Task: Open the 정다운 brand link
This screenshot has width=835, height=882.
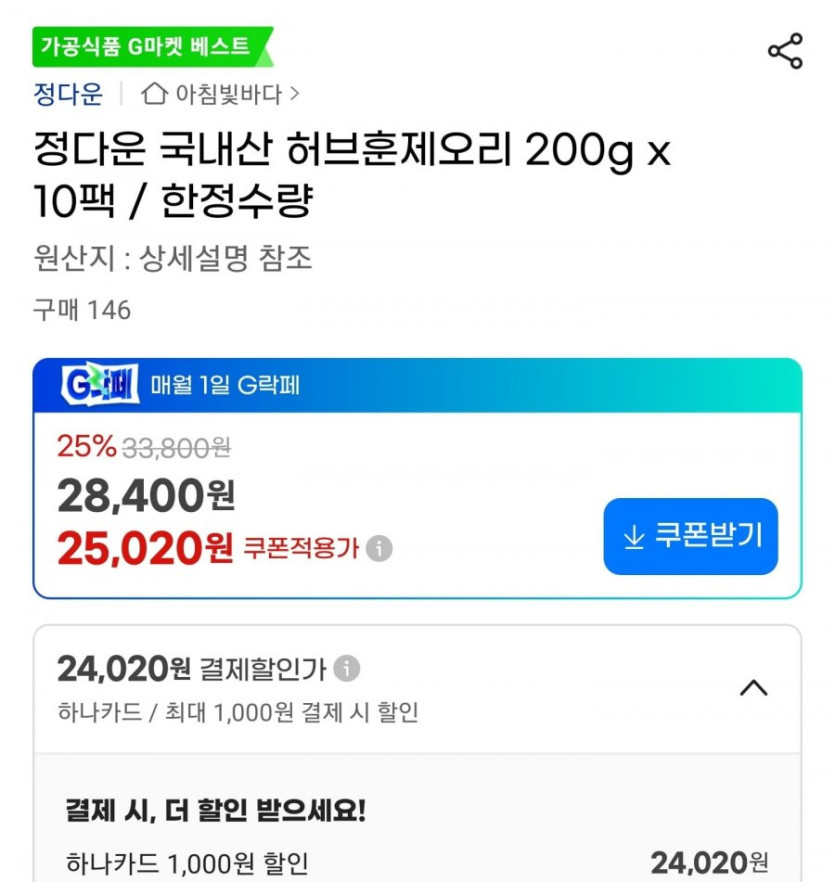Action: coord(68,95)
